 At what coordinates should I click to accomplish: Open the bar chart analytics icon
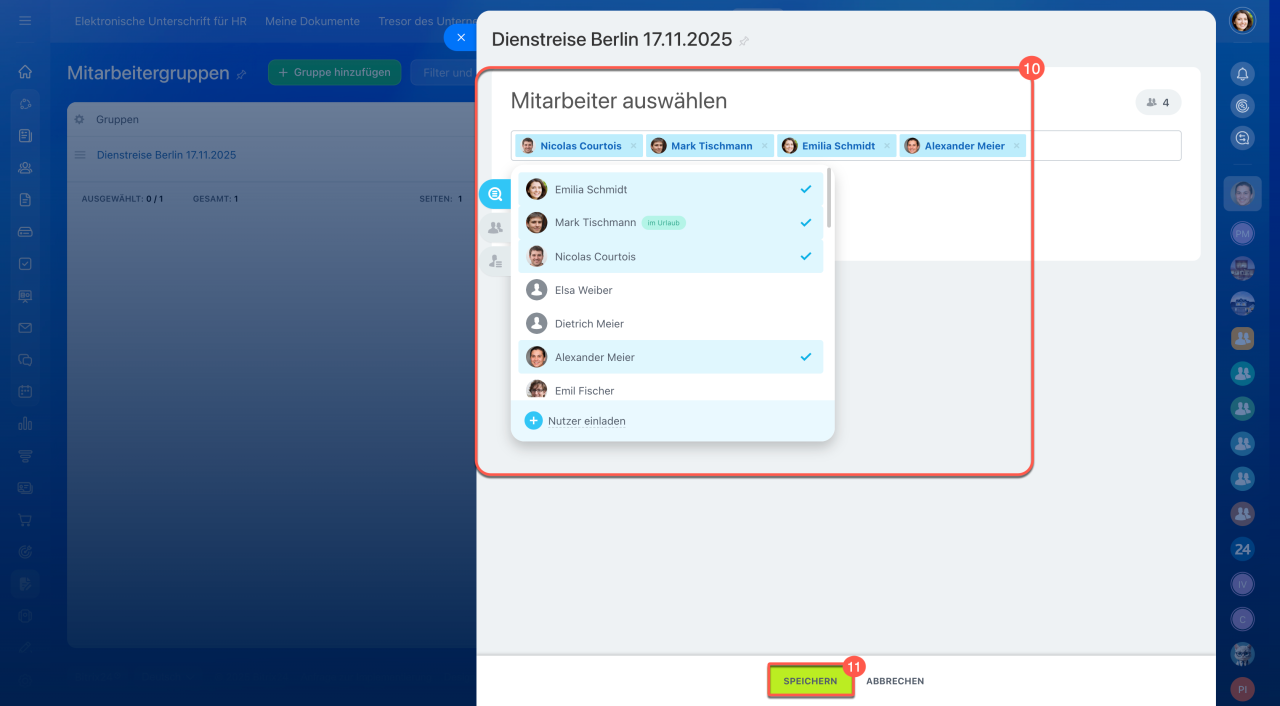tap(25, 424)
